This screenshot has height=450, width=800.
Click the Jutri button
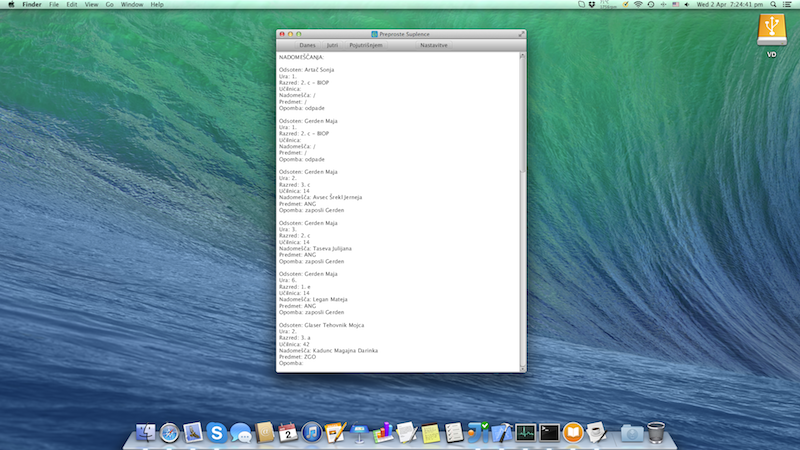click(x=332, y=46)
